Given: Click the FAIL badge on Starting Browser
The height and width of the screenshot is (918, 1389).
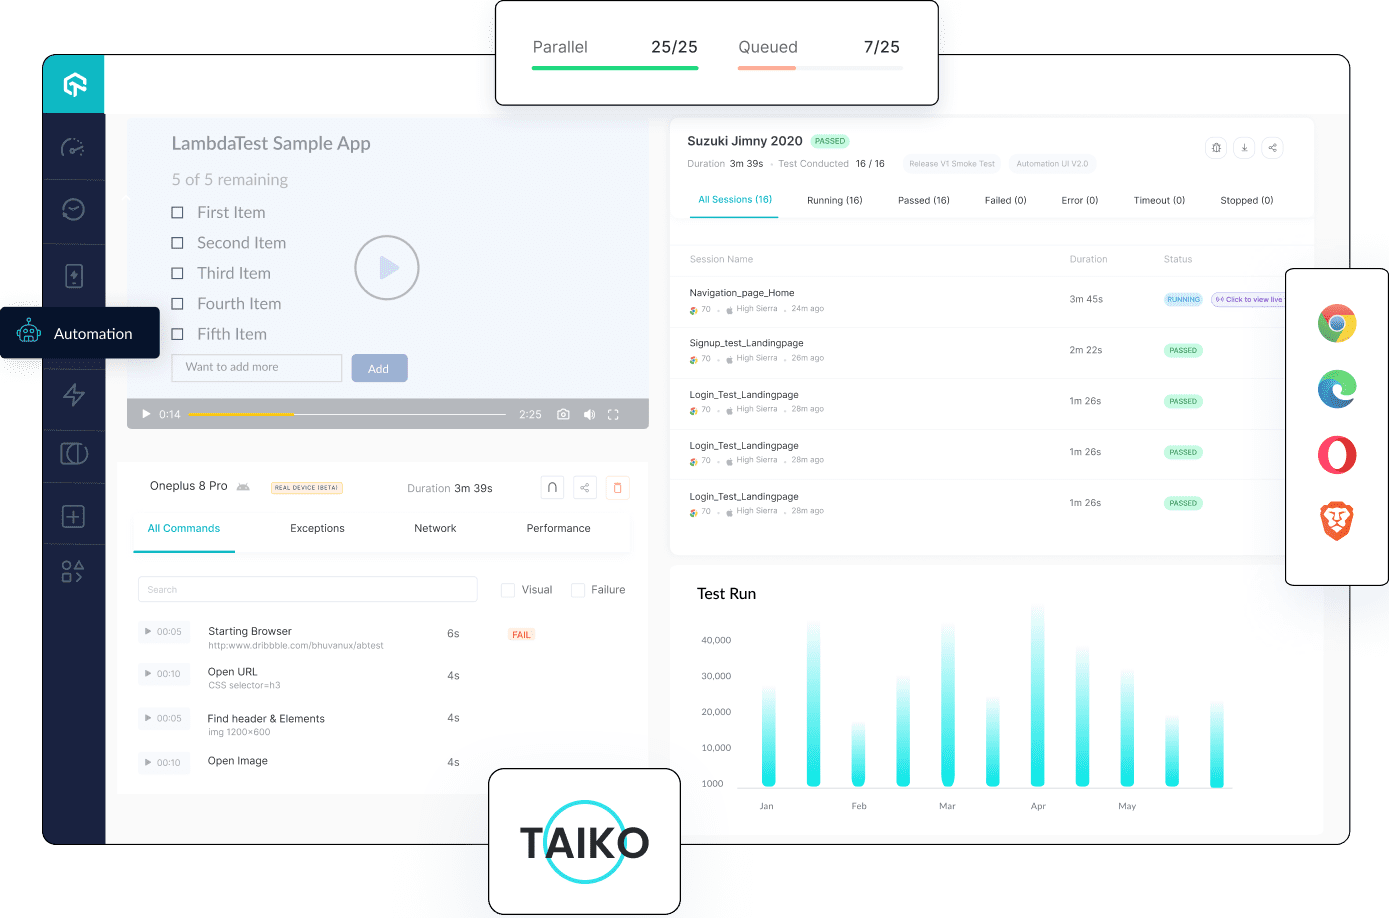Looking at the screenshot, I should coord(521,635).
